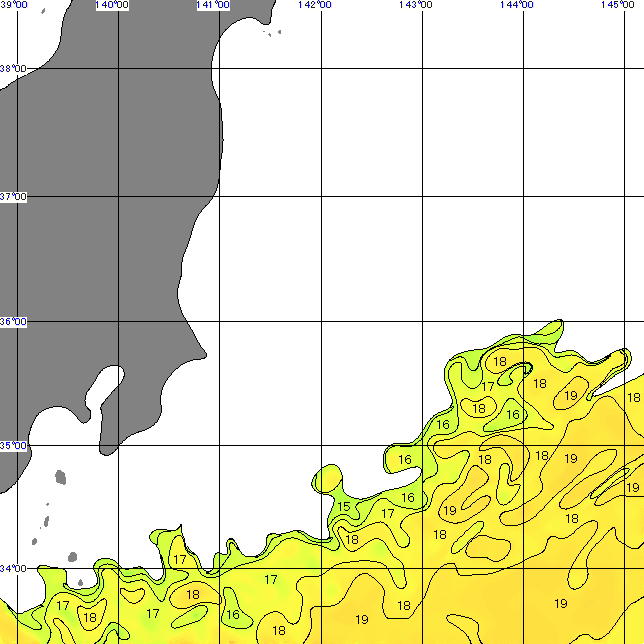Click the 36°00 latitude label
This screenshot has width=644, height=644.
tap(13, 322)
